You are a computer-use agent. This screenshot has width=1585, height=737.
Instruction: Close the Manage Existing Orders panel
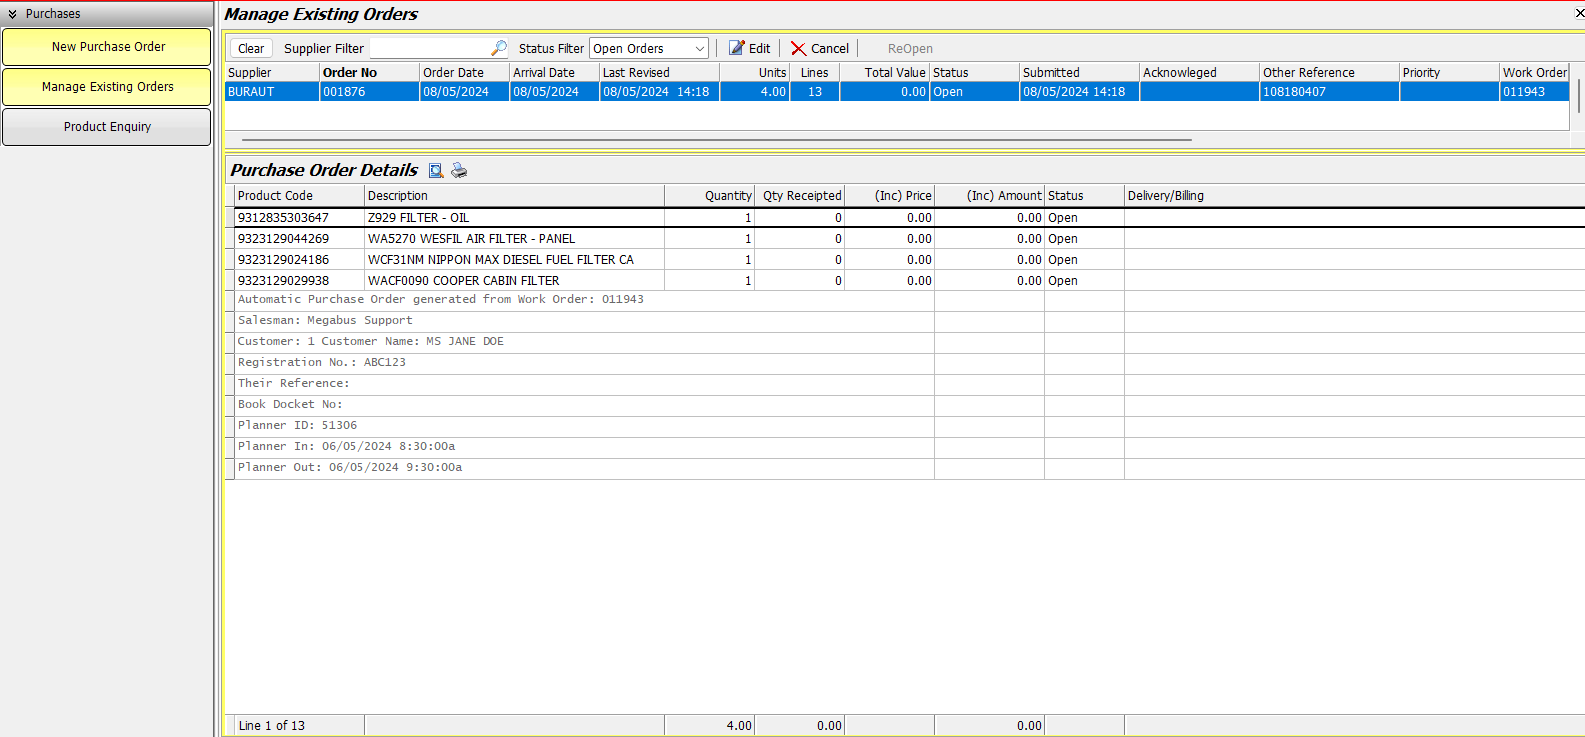coord(1579,14)
